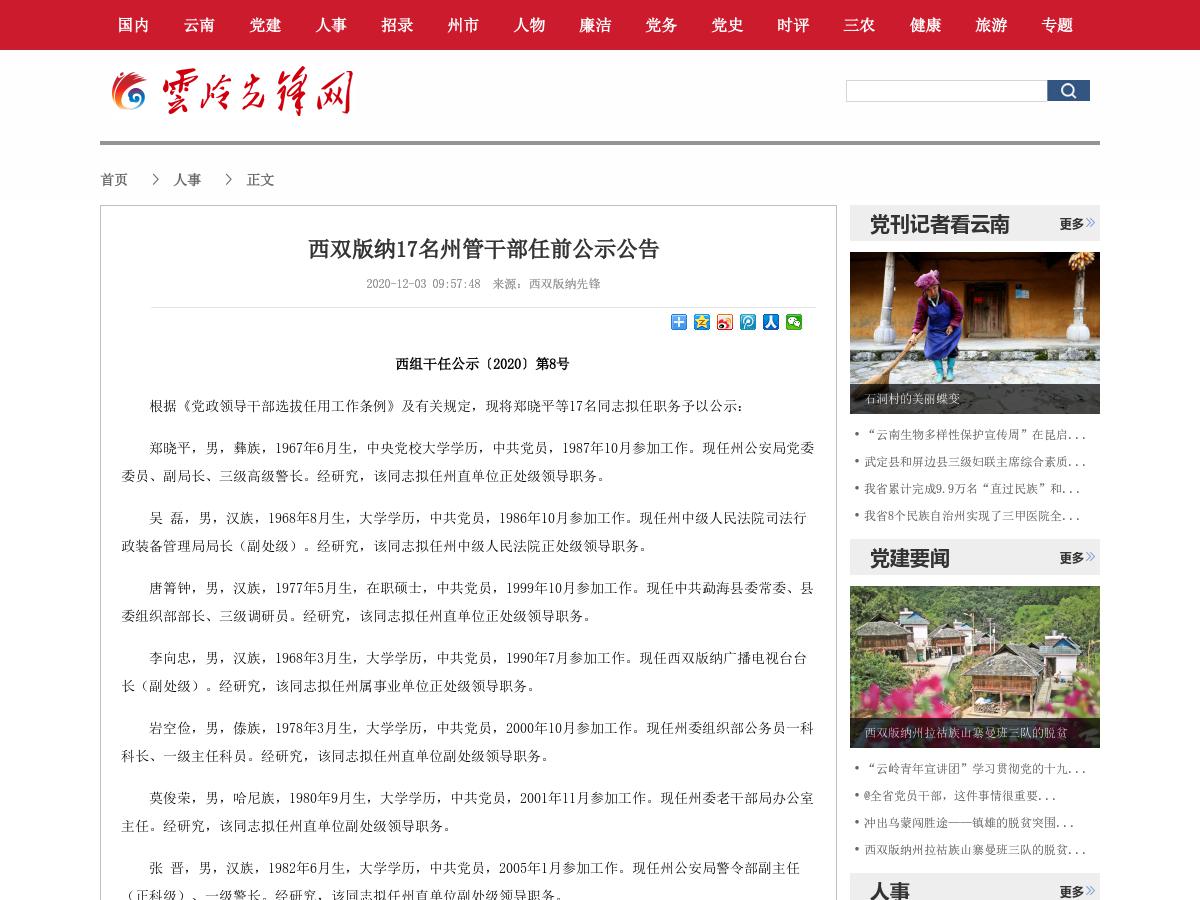Open the 旅游 channel
This screenshot has width=1200, height=900.
(991, 25)
